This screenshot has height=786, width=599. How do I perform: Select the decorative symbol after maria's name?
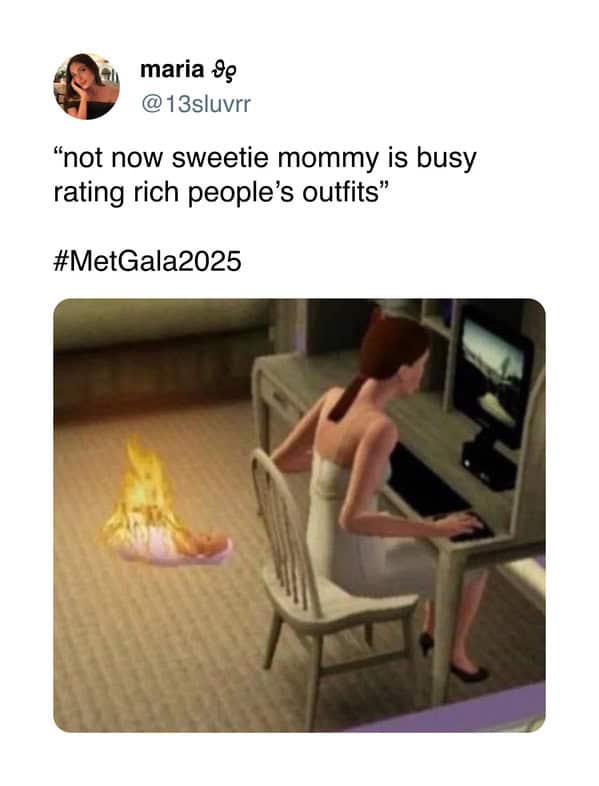[x=222, y=72]
